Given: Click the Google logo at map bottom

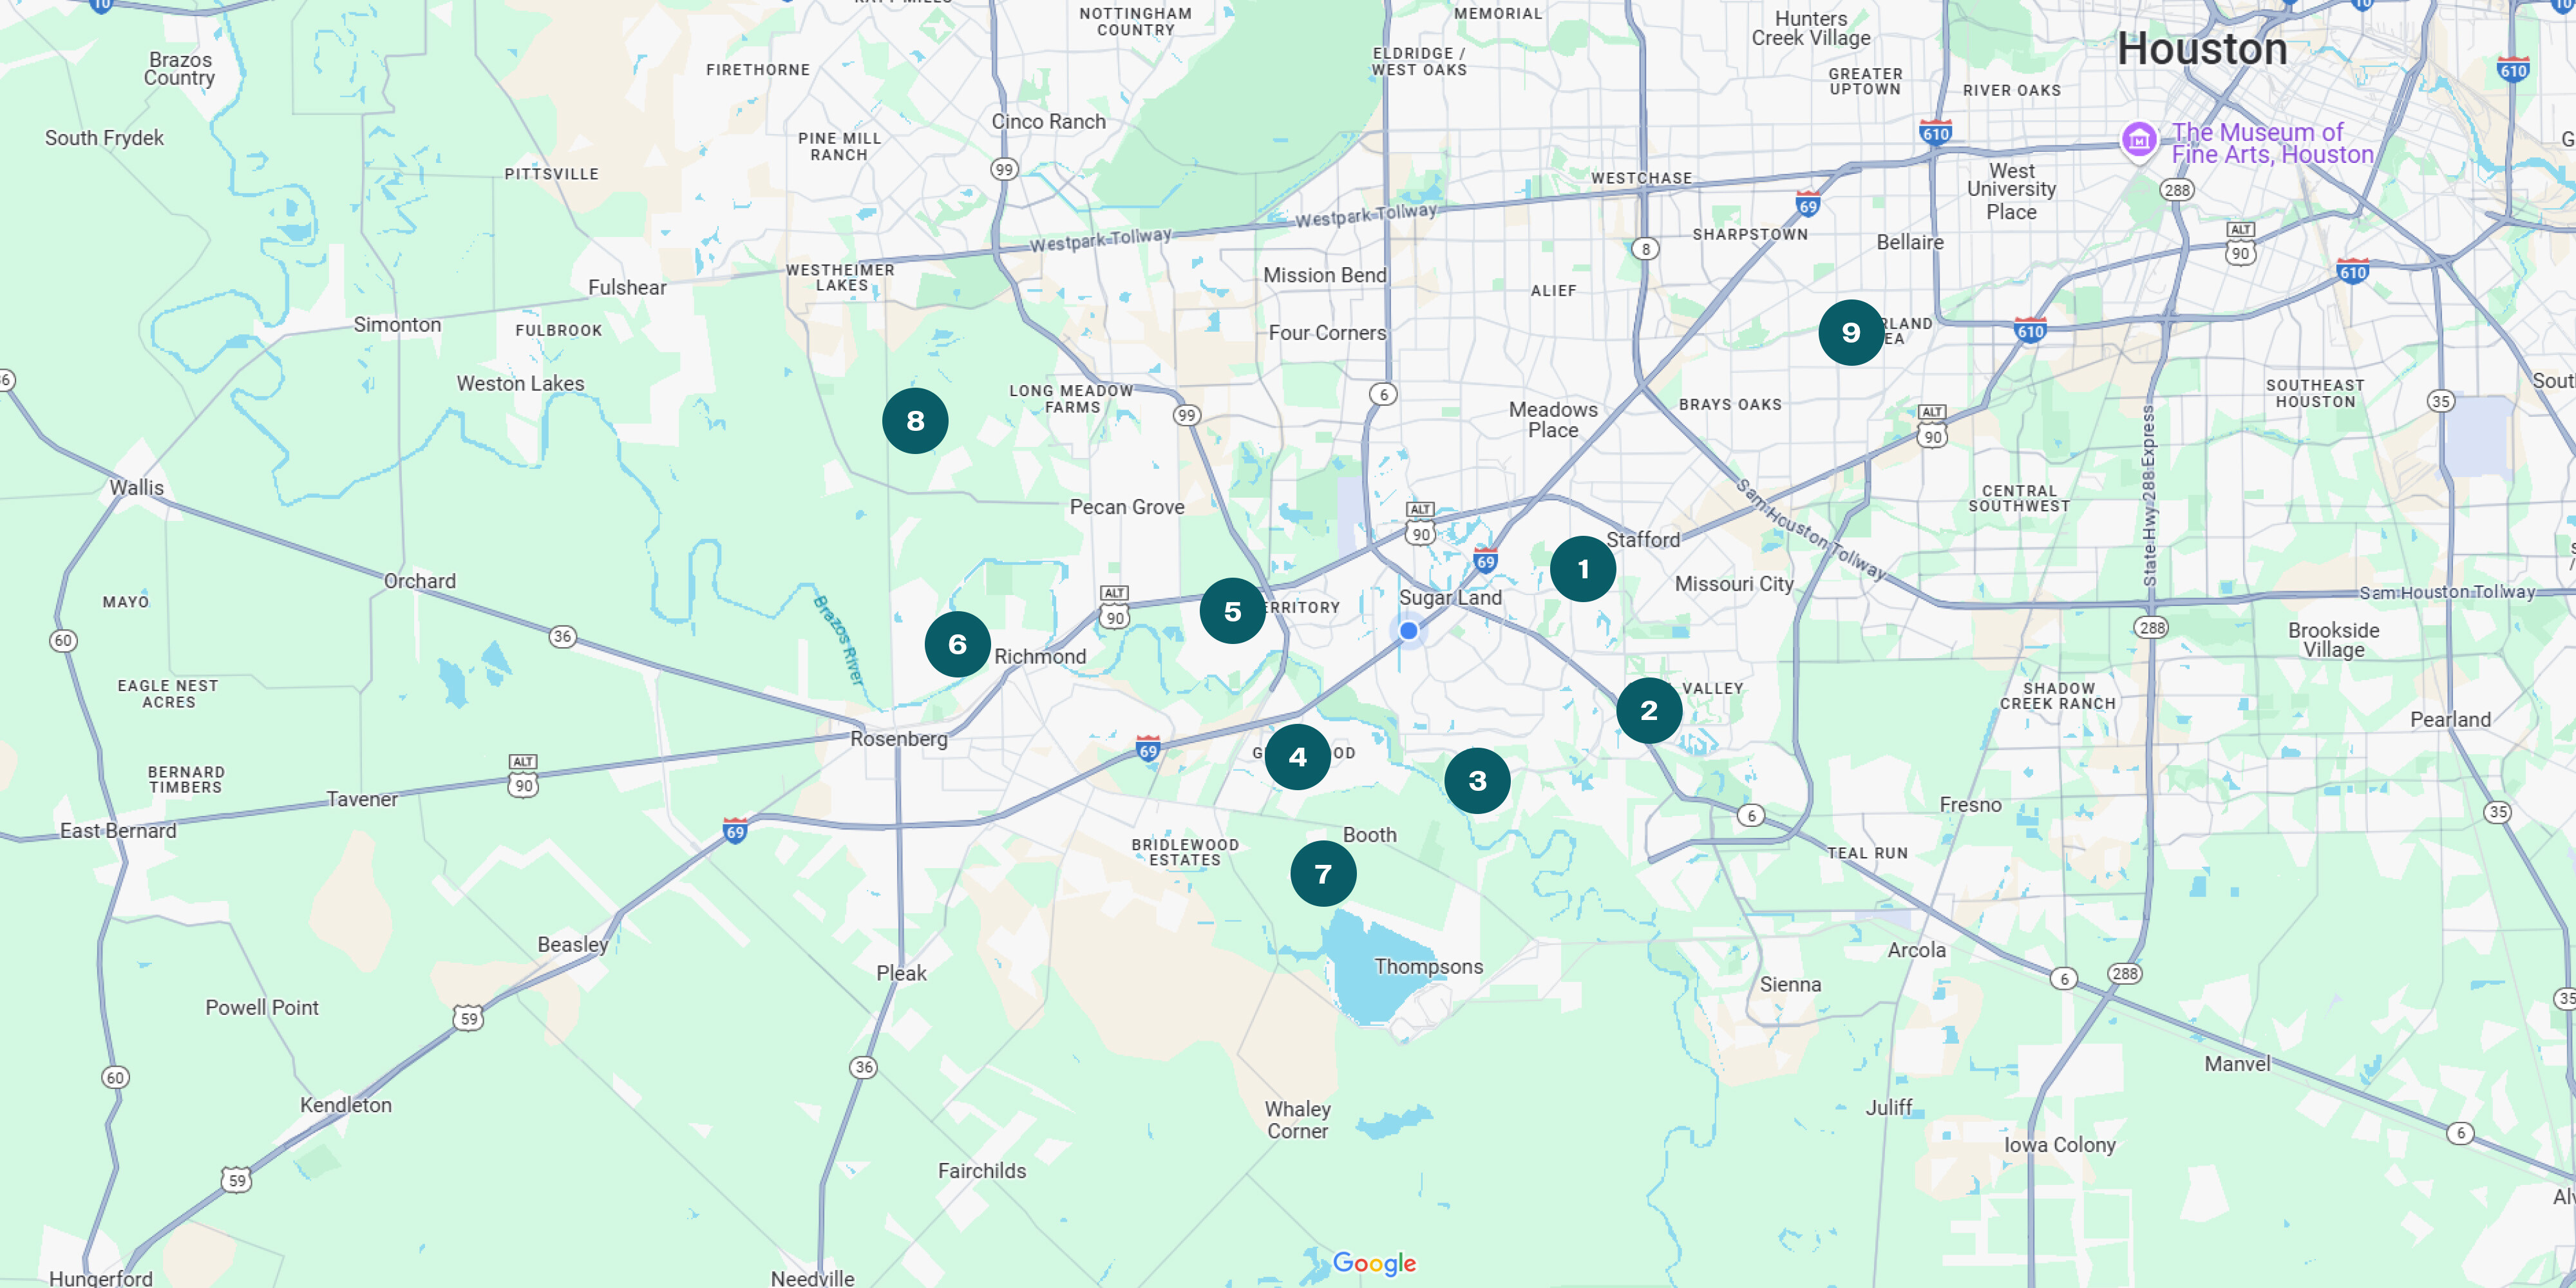Looking at the screenshot, I should [x=1374, y=1263].
